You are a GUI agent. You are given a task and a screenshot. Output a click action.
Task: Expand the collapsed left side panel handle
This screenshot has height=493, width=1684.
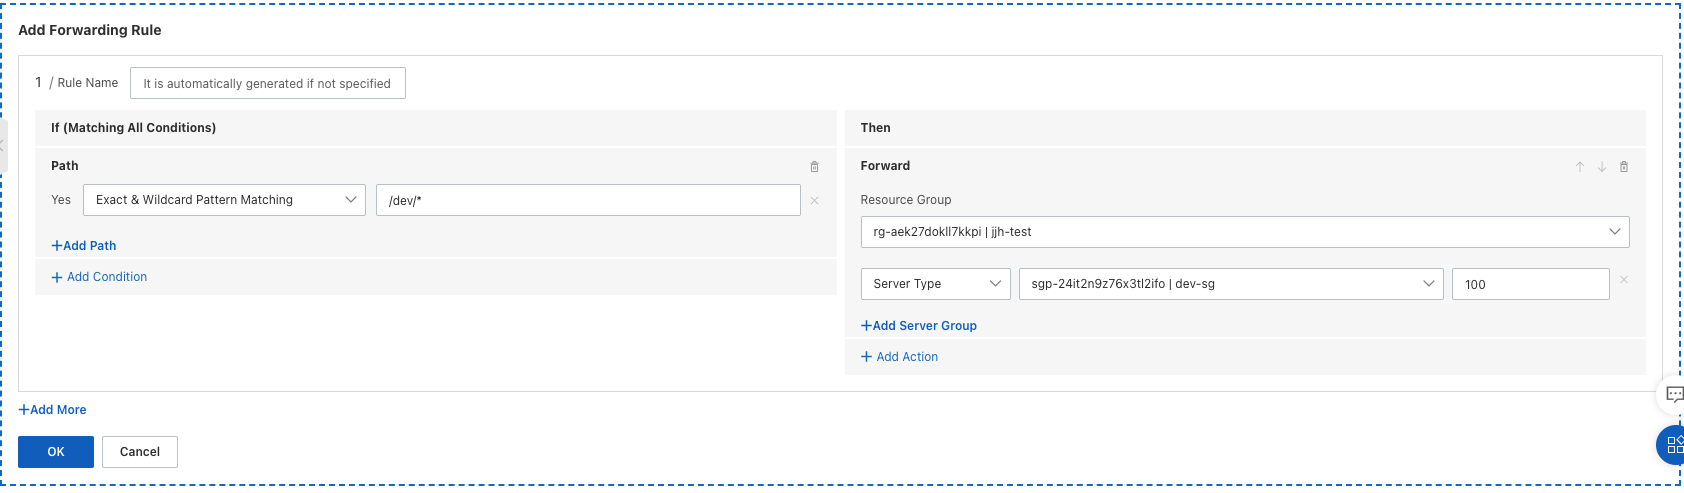click(x=3, y=146)
